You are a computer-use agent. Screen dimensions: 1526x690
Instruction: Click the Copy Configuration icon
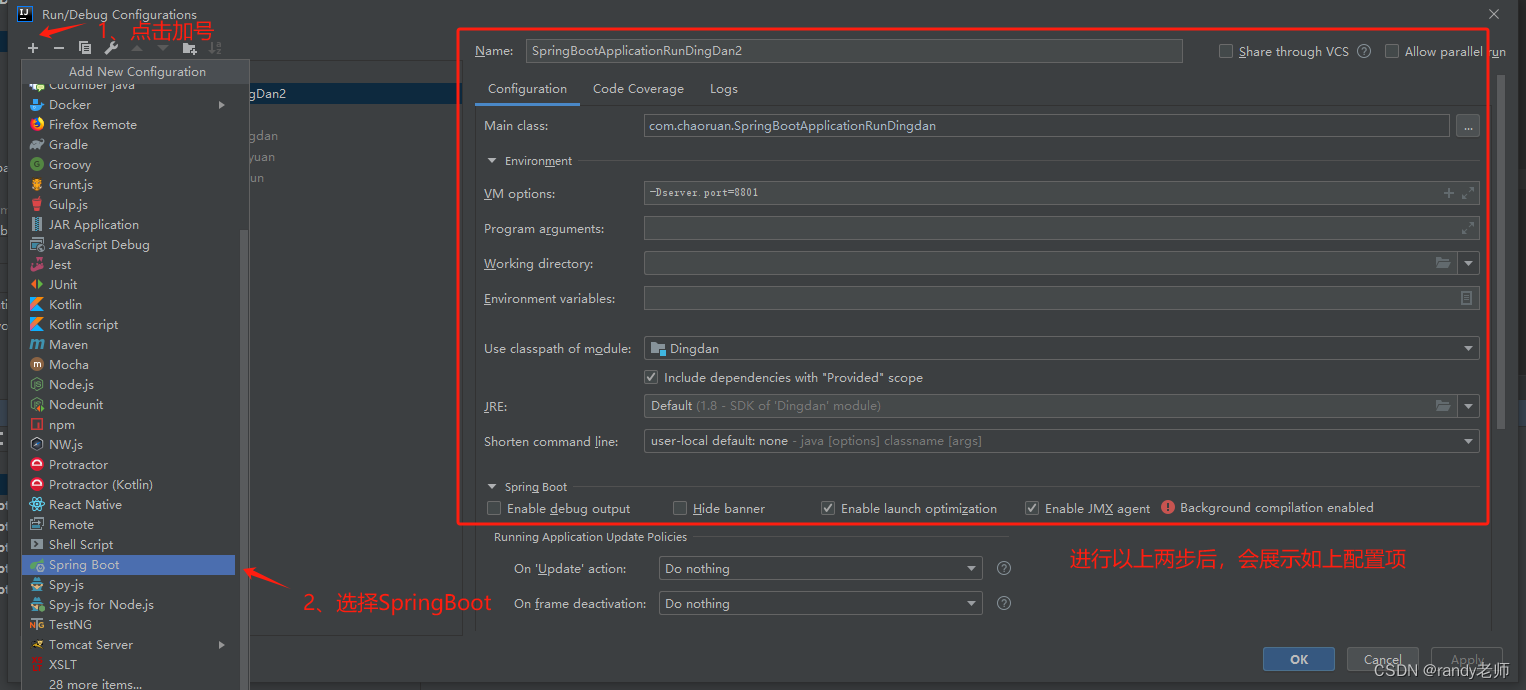(x=85, y=48)
